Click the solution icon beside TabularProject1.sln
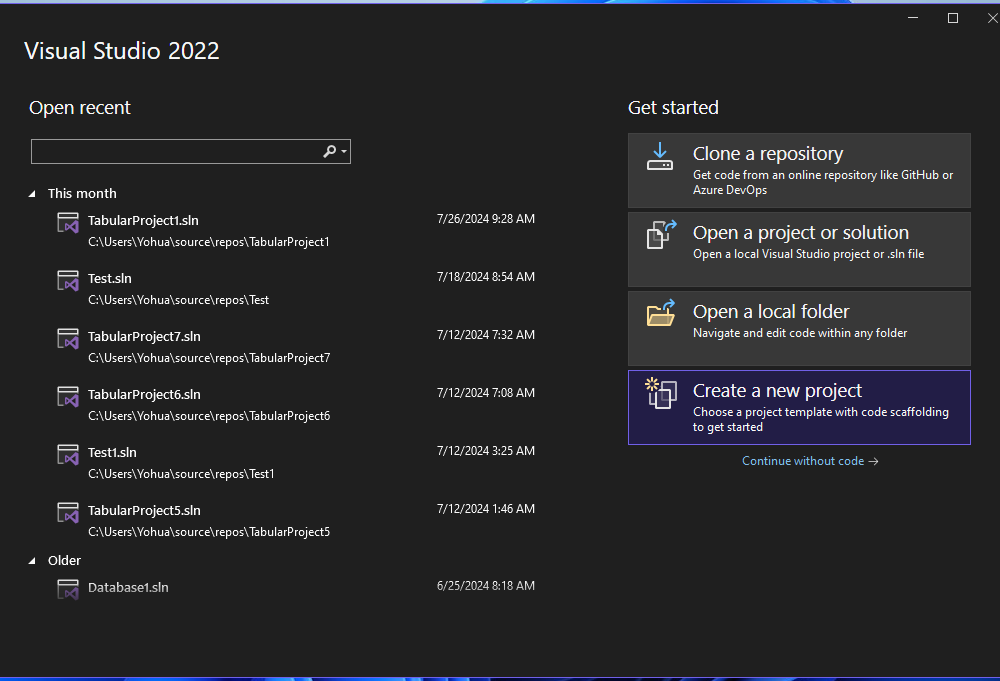 coord(68,223)
